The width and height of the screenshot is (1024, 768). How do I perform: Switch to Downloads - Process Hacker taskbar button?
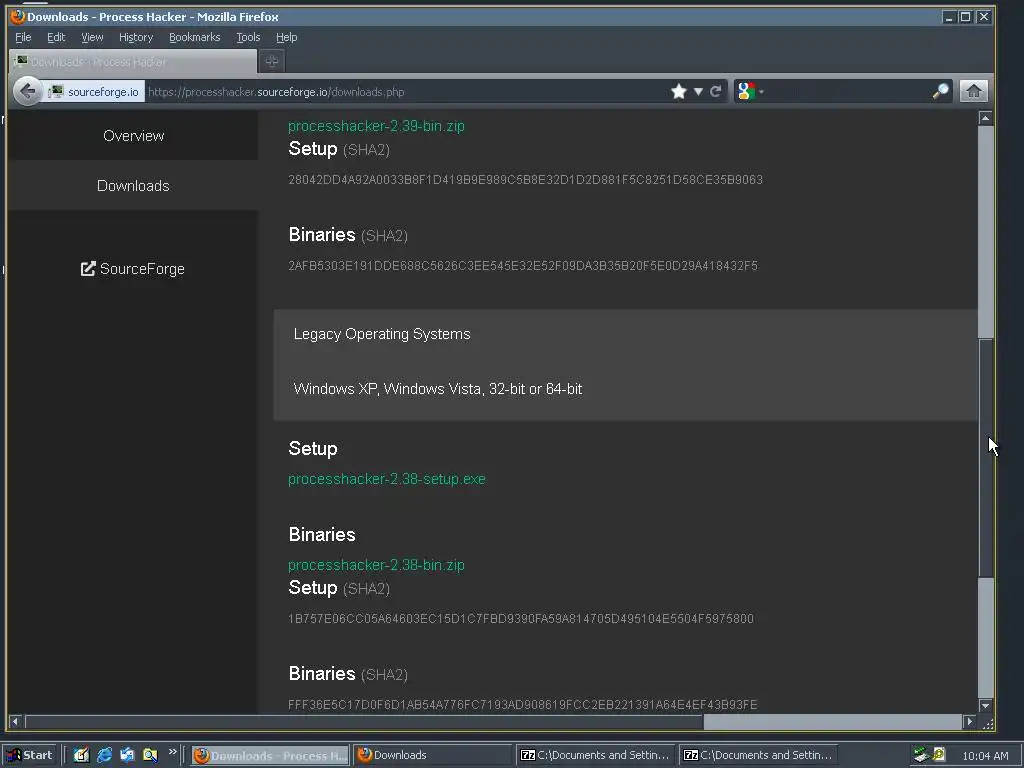270,756
